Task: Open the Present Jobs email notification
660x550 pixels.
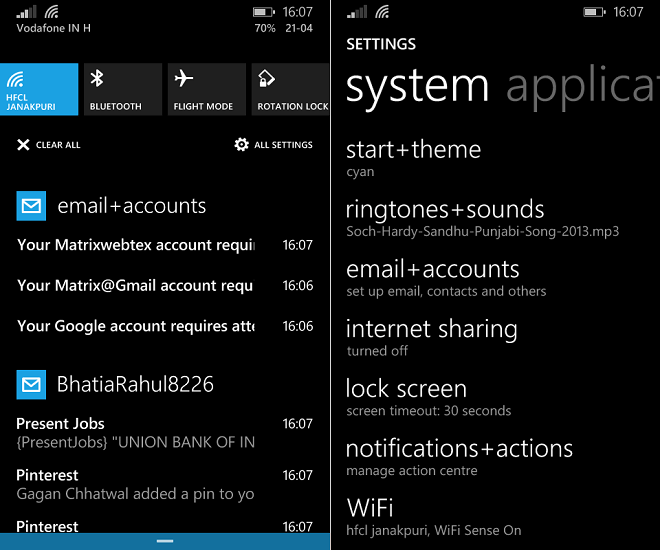Action: coord(165,433)
